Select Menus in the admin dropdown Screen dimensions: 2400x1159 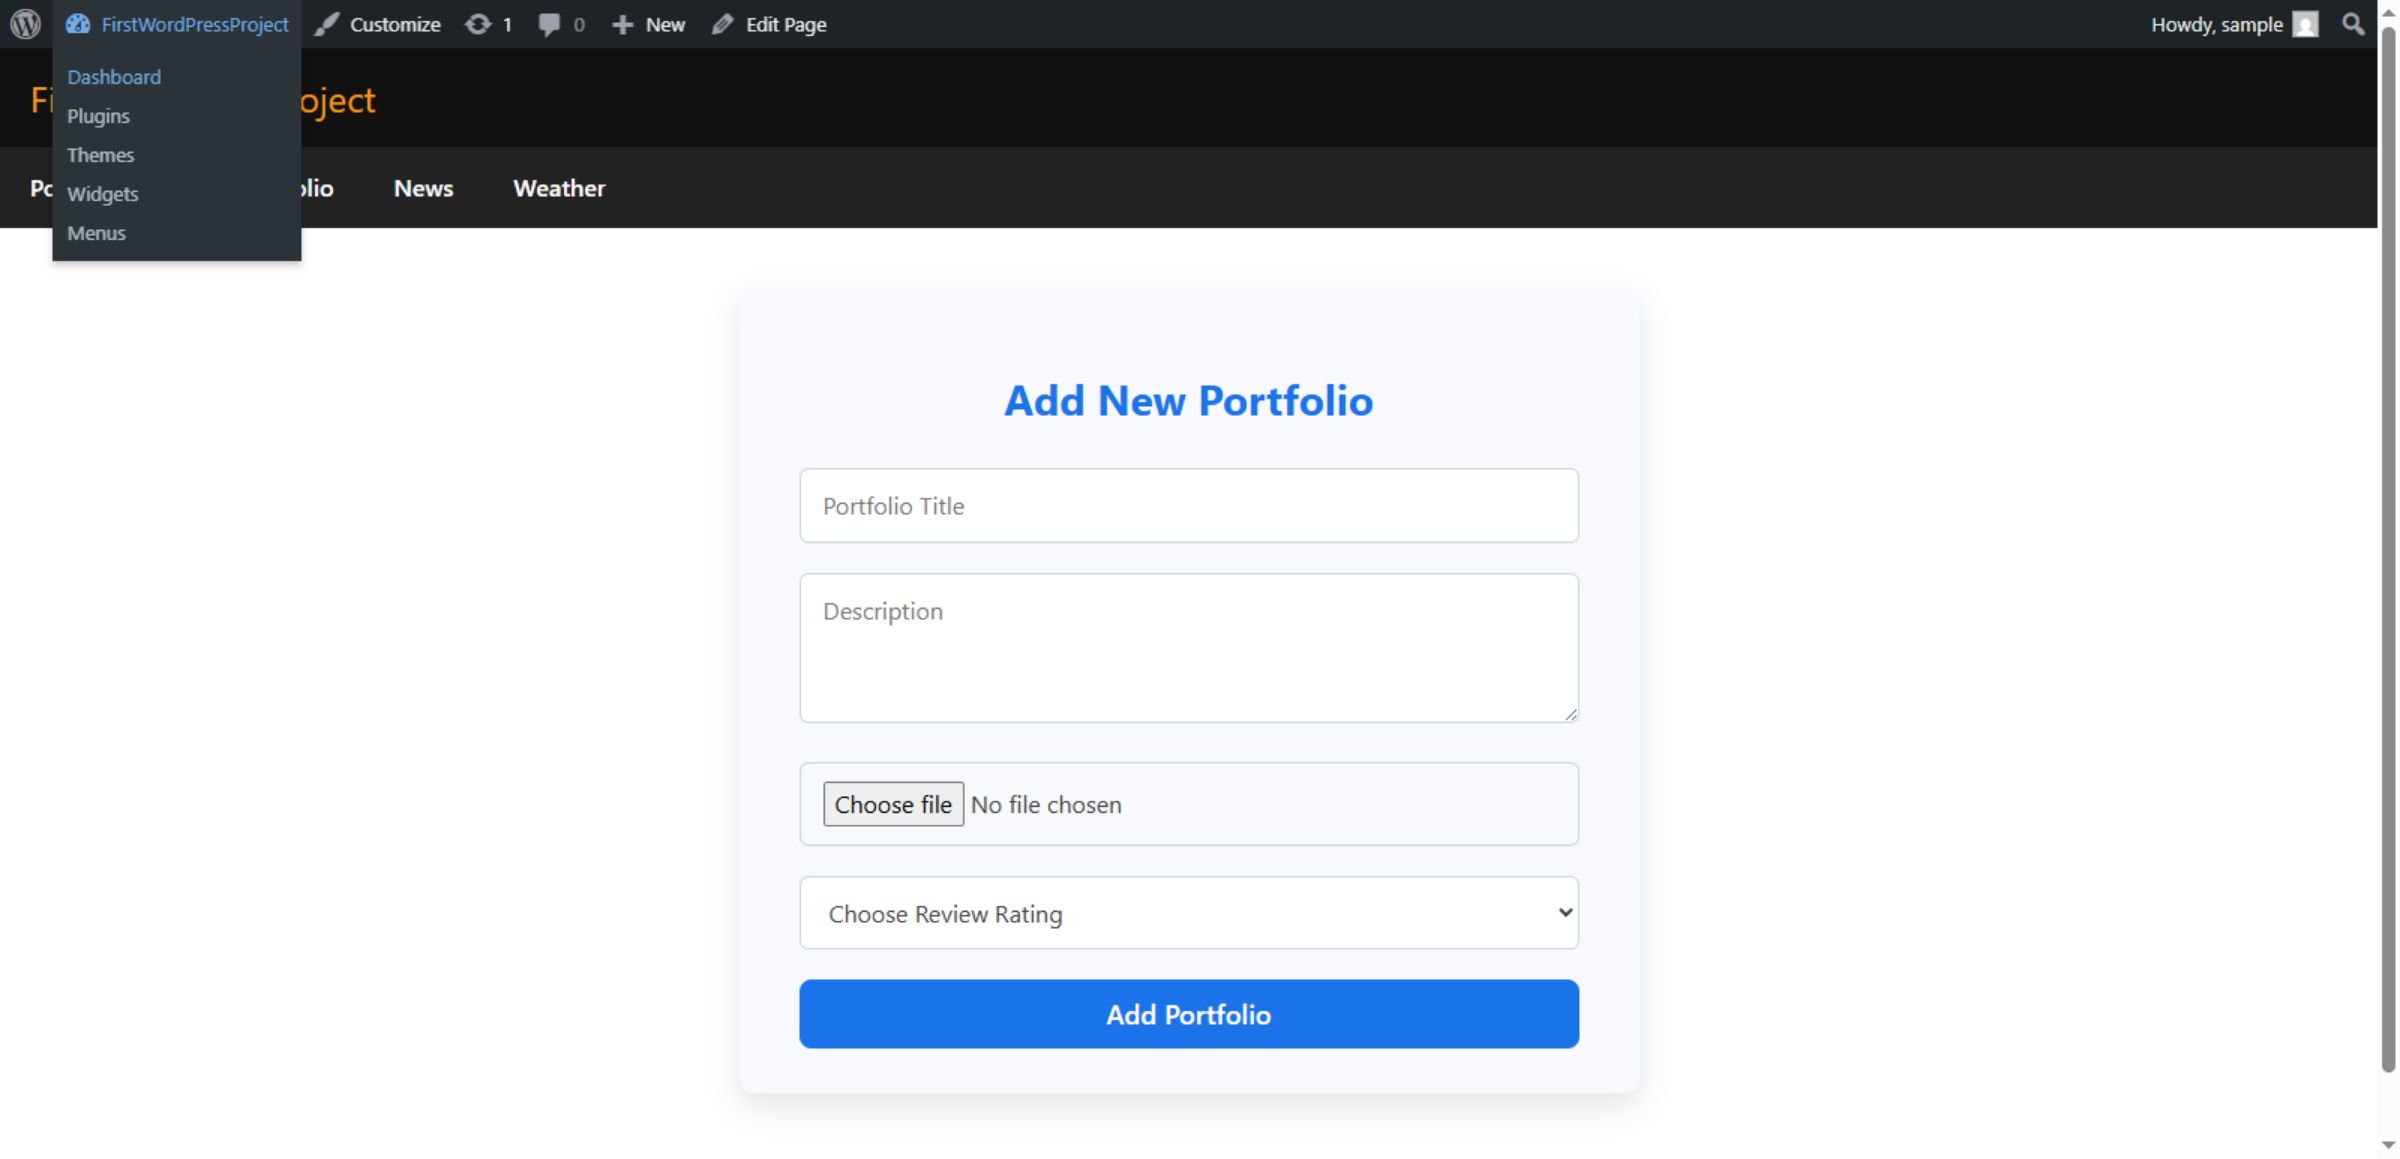click(x=95, y=233)
